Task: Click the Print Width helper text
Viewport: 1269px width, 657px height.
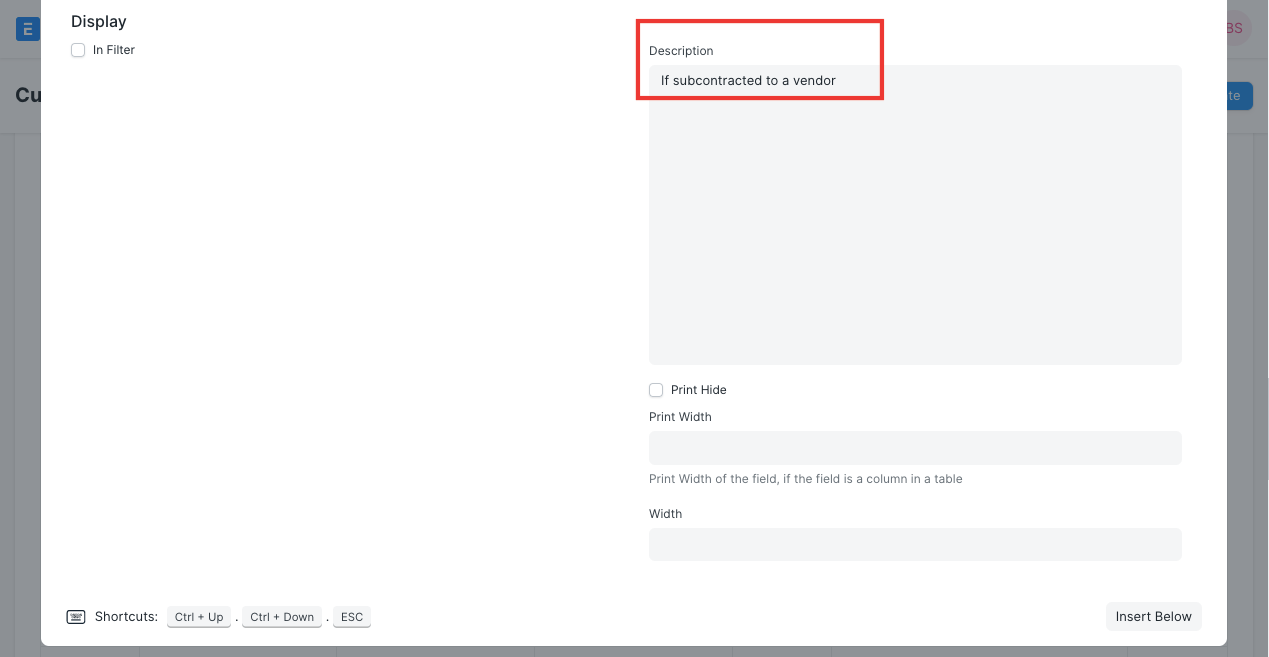Action: (x=806, y=479)
